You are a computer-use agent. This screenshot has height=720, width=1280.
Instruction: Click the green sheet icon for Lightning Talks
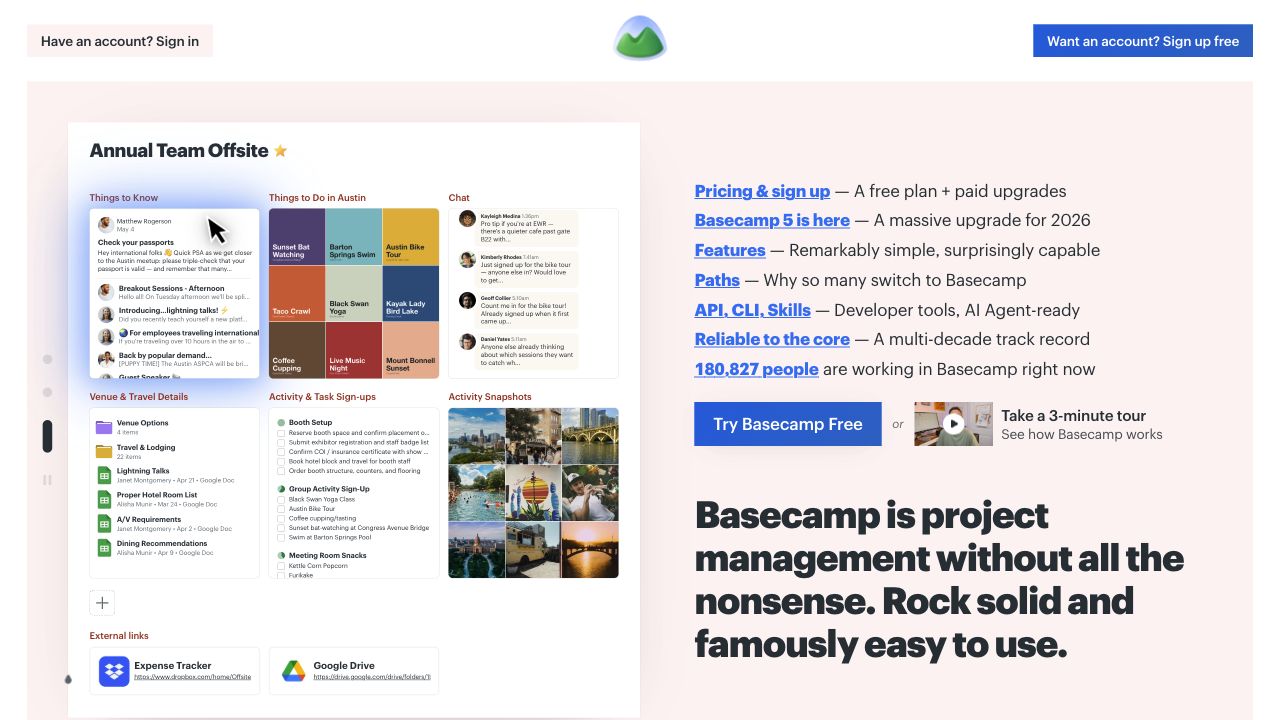(x=104, y=475)
